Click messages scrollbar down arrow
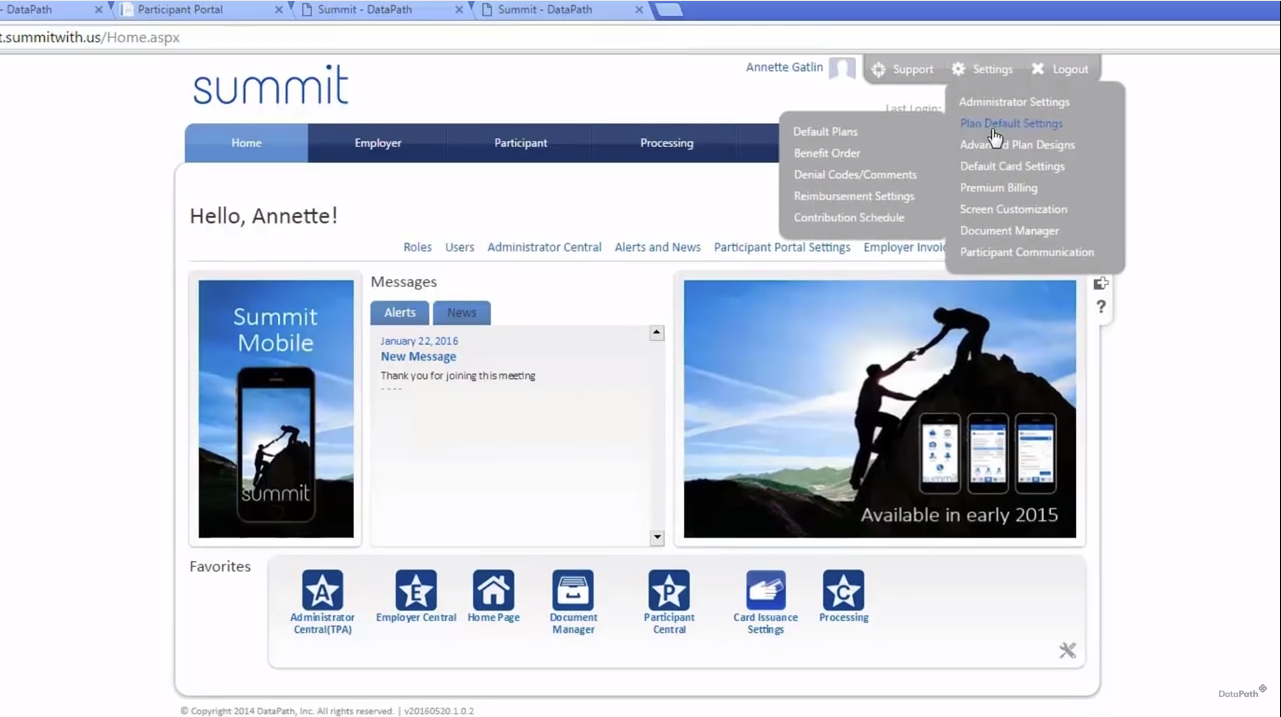 [x=657, y=538]
